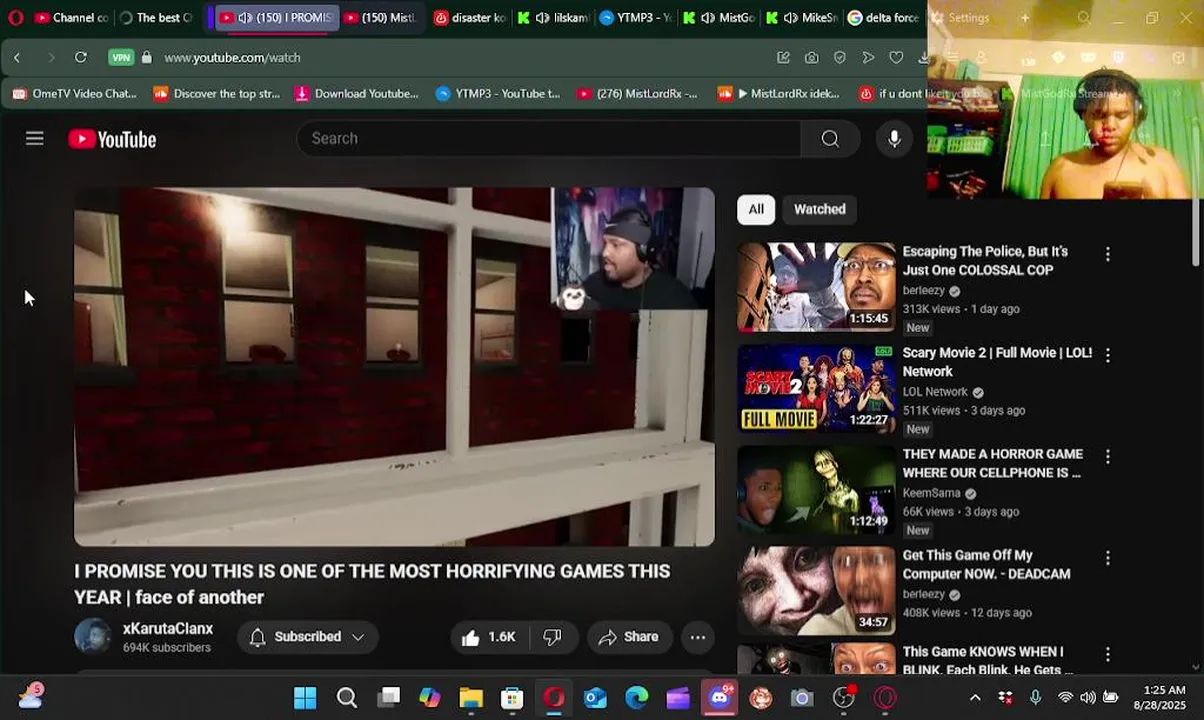Dislike the video with thumbs down
Image resolution: width=1204 pixels, height=720 pixels.
(x=552, y=637)
